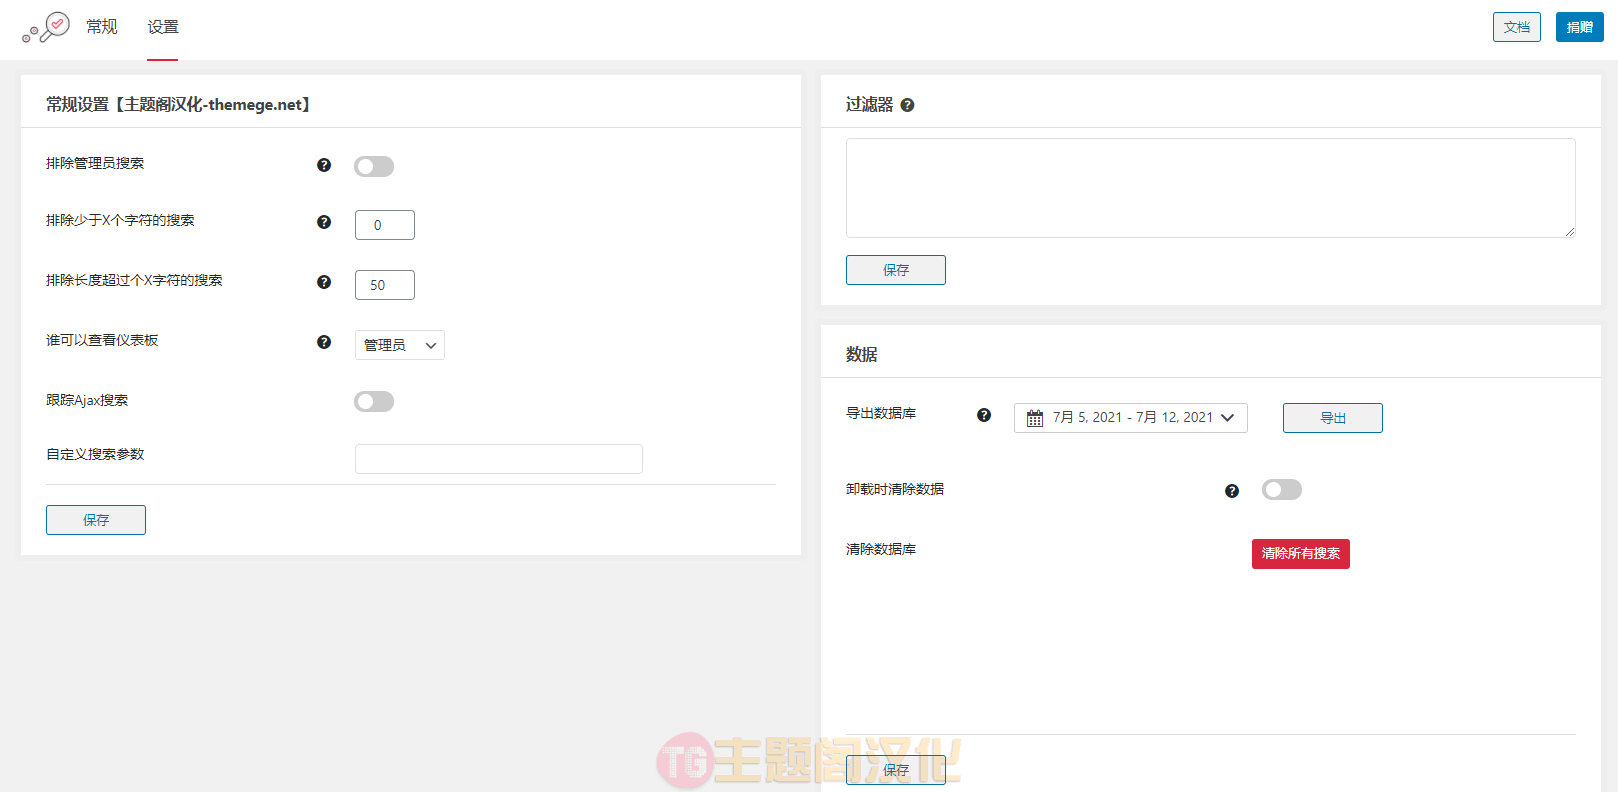Image resolution: width=1618 pixels, height=792 pixels.
Task: Open help tooltip for 排除少于X个字符的搜索
Action: pos(324,222)
